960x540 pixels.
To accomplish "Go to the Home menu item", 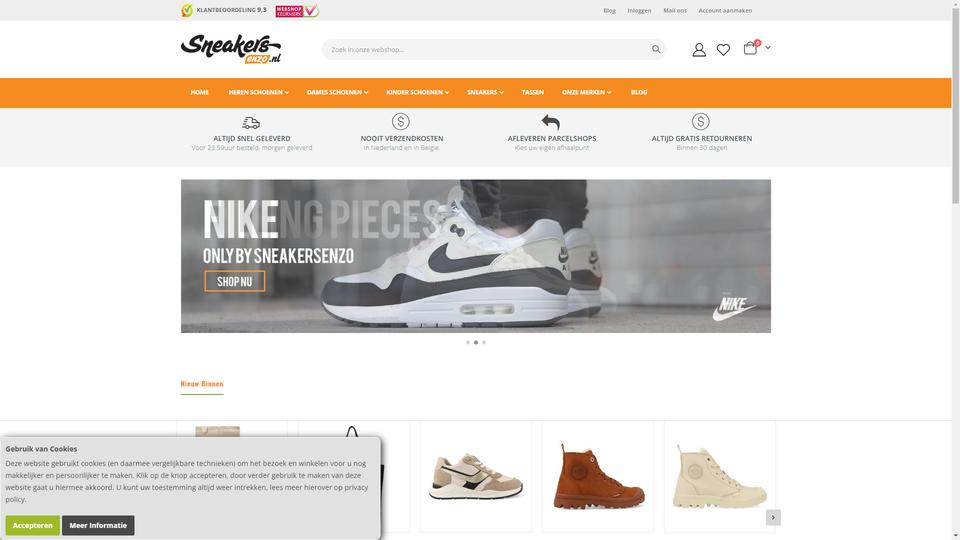I will click(200, 92).
